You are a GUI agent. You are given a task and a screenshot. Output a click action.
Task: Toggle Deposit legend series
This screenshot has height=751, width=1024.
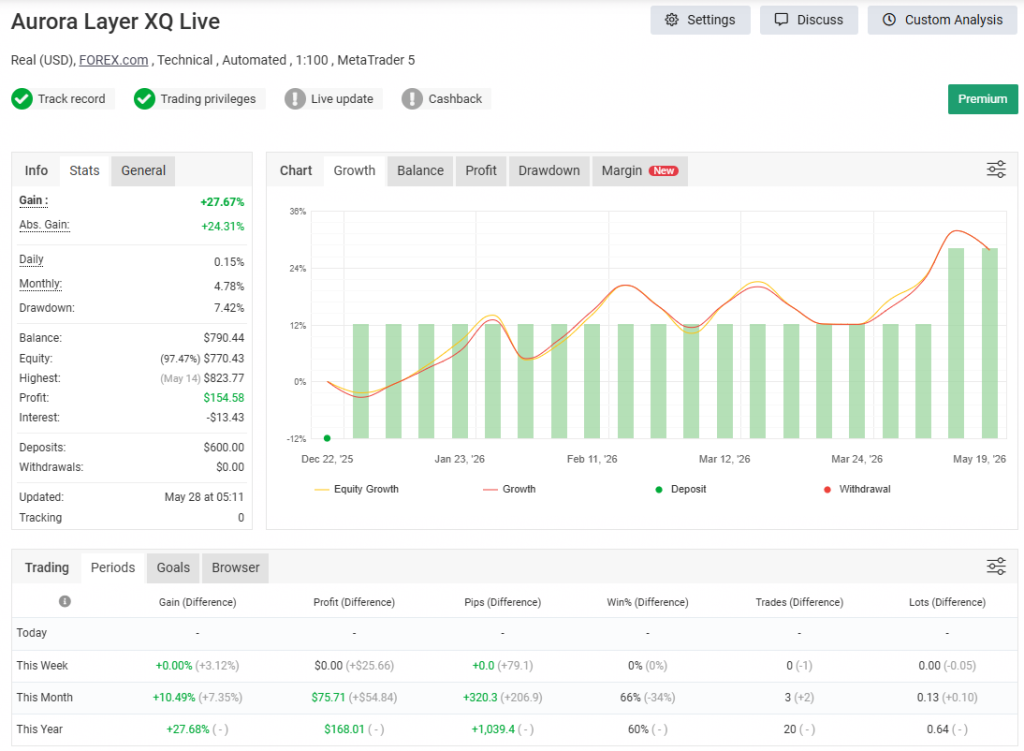tap(680, 489)
